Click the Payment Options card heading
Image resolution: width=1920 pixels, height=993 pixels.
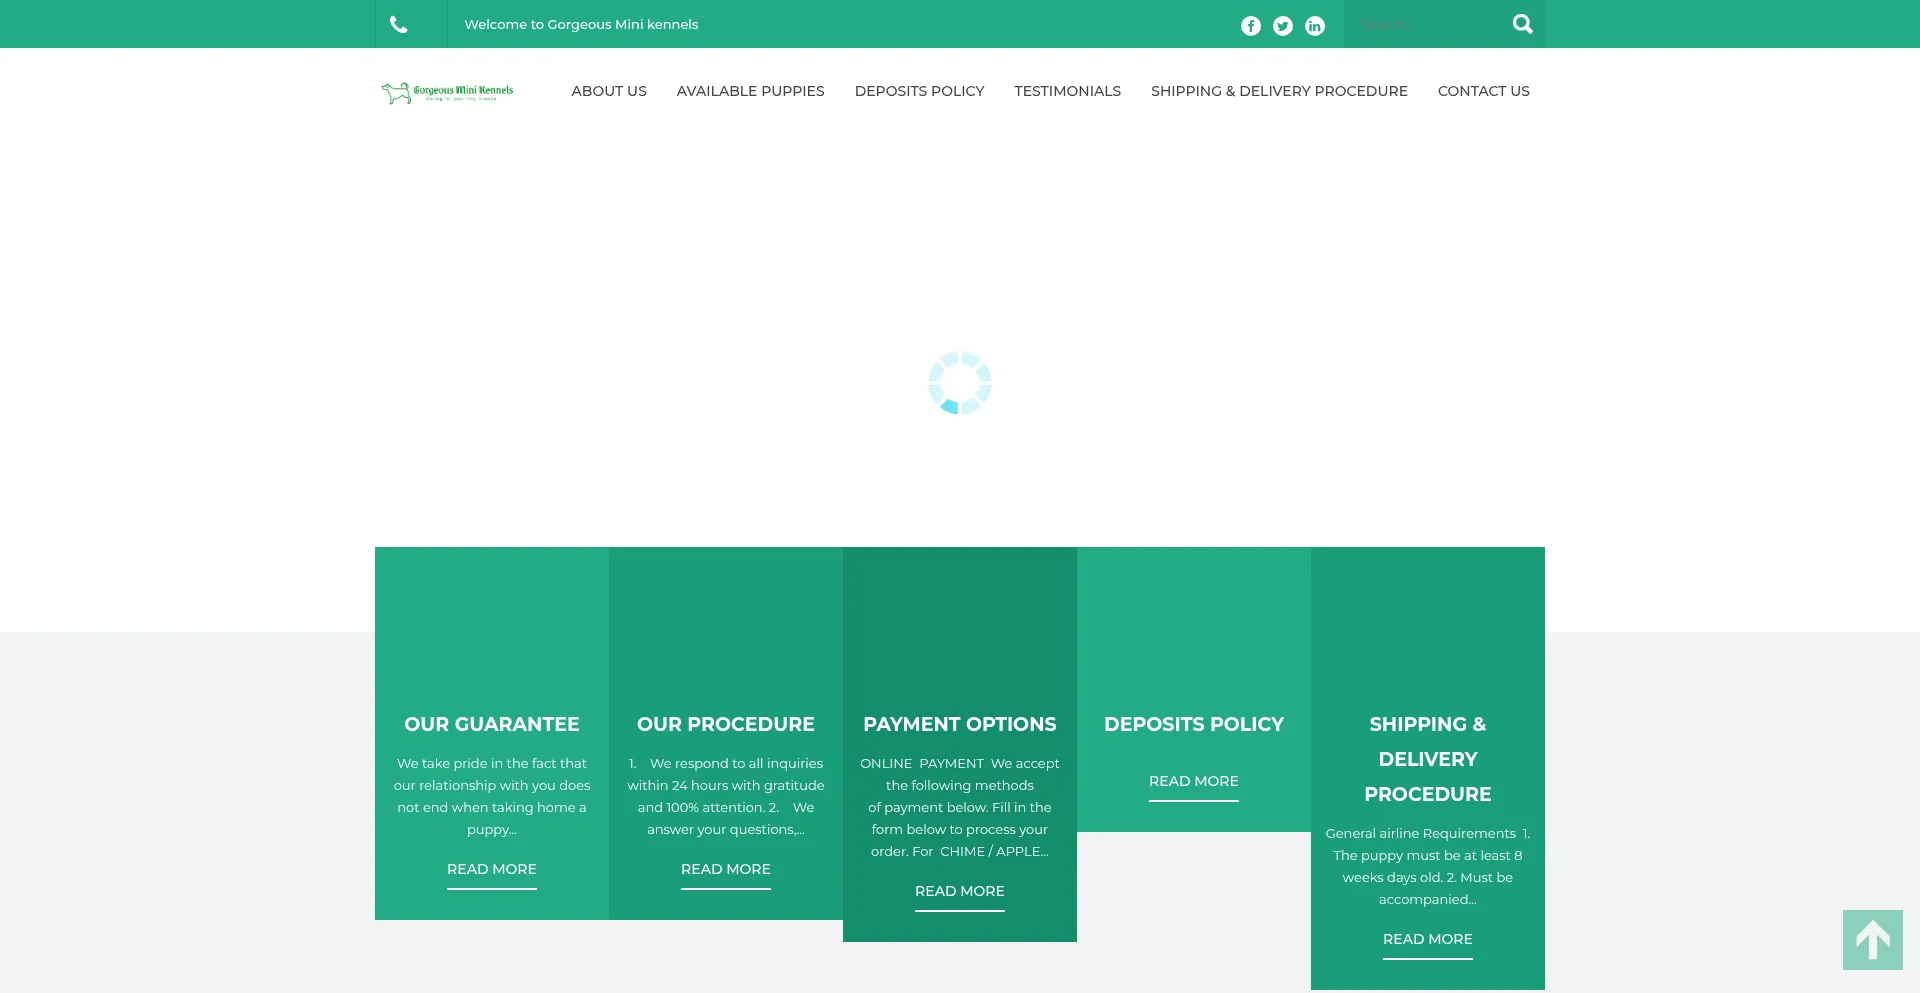pyautogui.click(x=959, y=724)
